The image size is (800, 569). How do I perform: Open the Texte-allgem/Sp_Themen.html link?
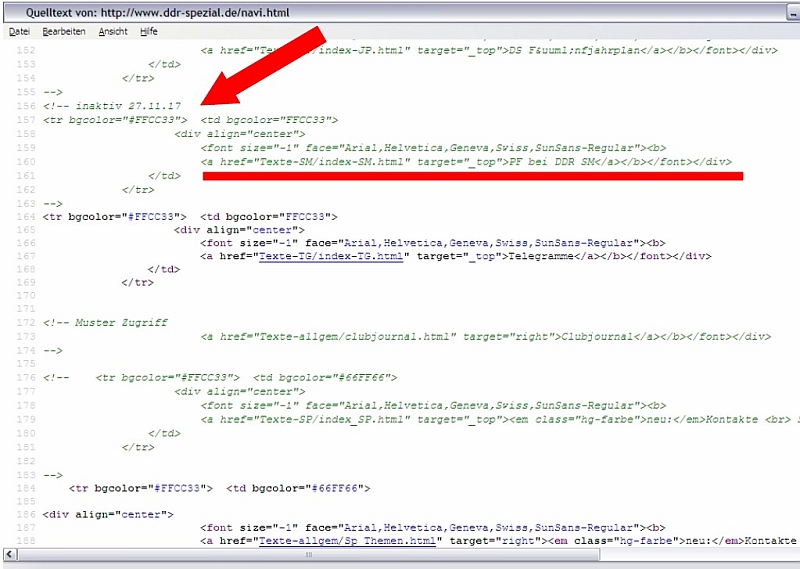pos(348,541)
